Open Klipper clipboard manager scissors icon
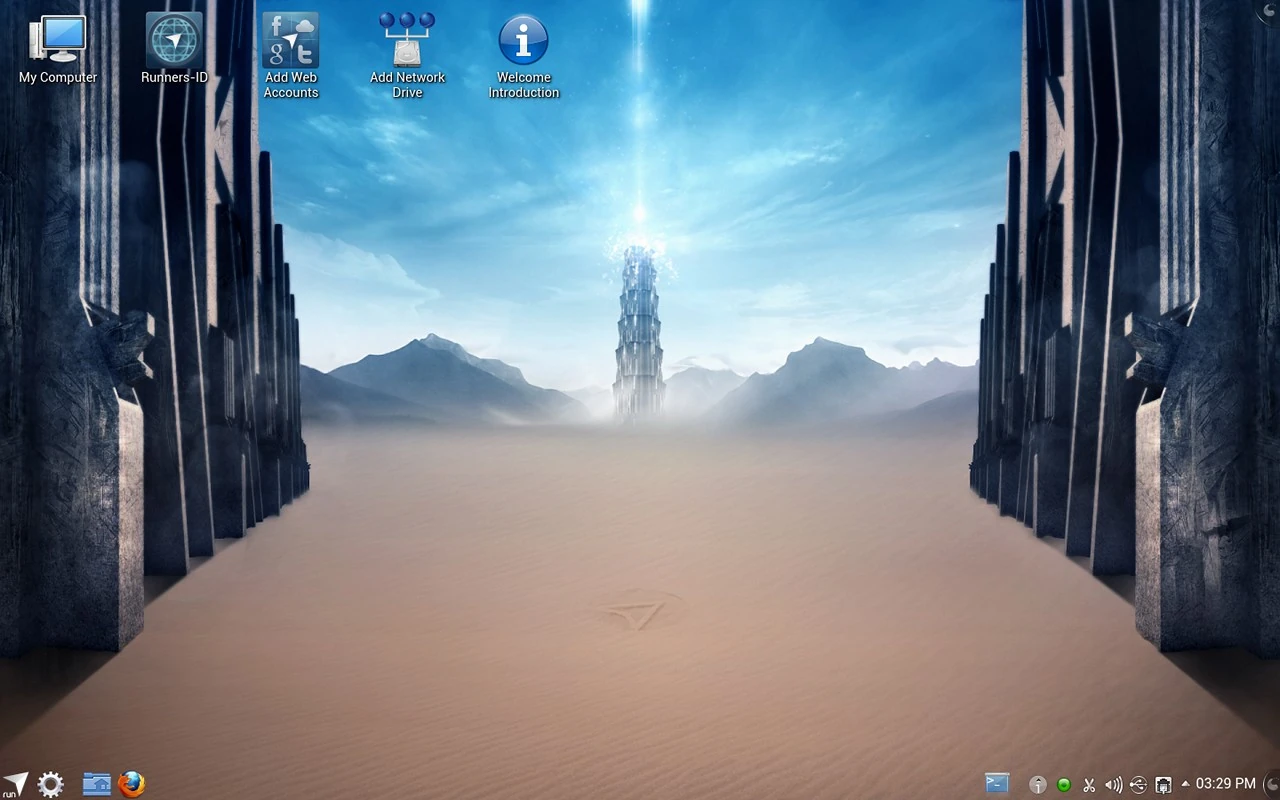The height and width of the screenshot is (800, 1280). pyautogui.click(x=1089, y=785)
